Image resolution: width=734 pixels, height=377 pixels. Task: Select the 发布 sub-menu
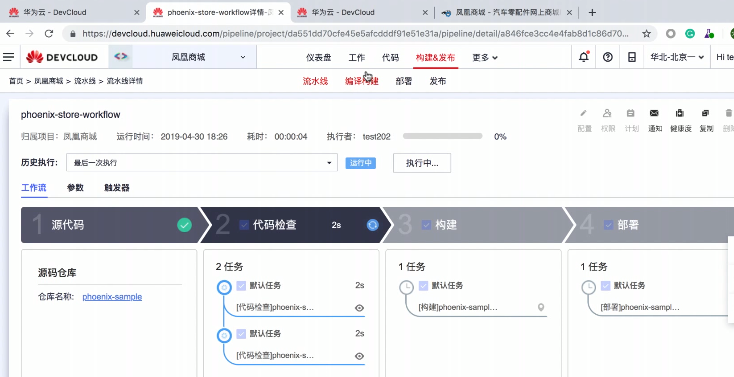click(x=438, y=81)
